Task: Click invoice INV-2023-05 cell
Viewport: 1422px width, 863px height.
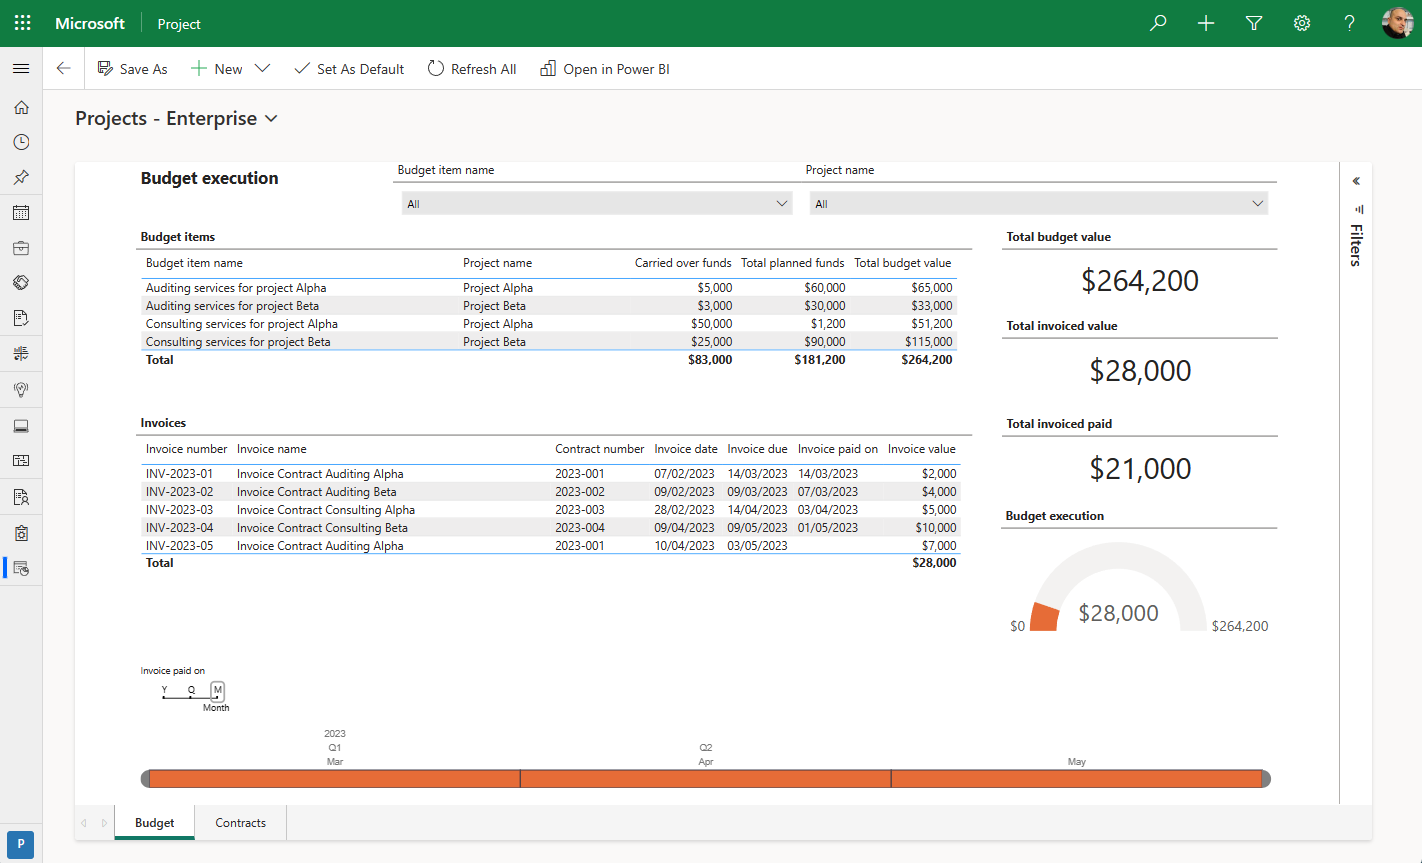Action: point(179,546)
